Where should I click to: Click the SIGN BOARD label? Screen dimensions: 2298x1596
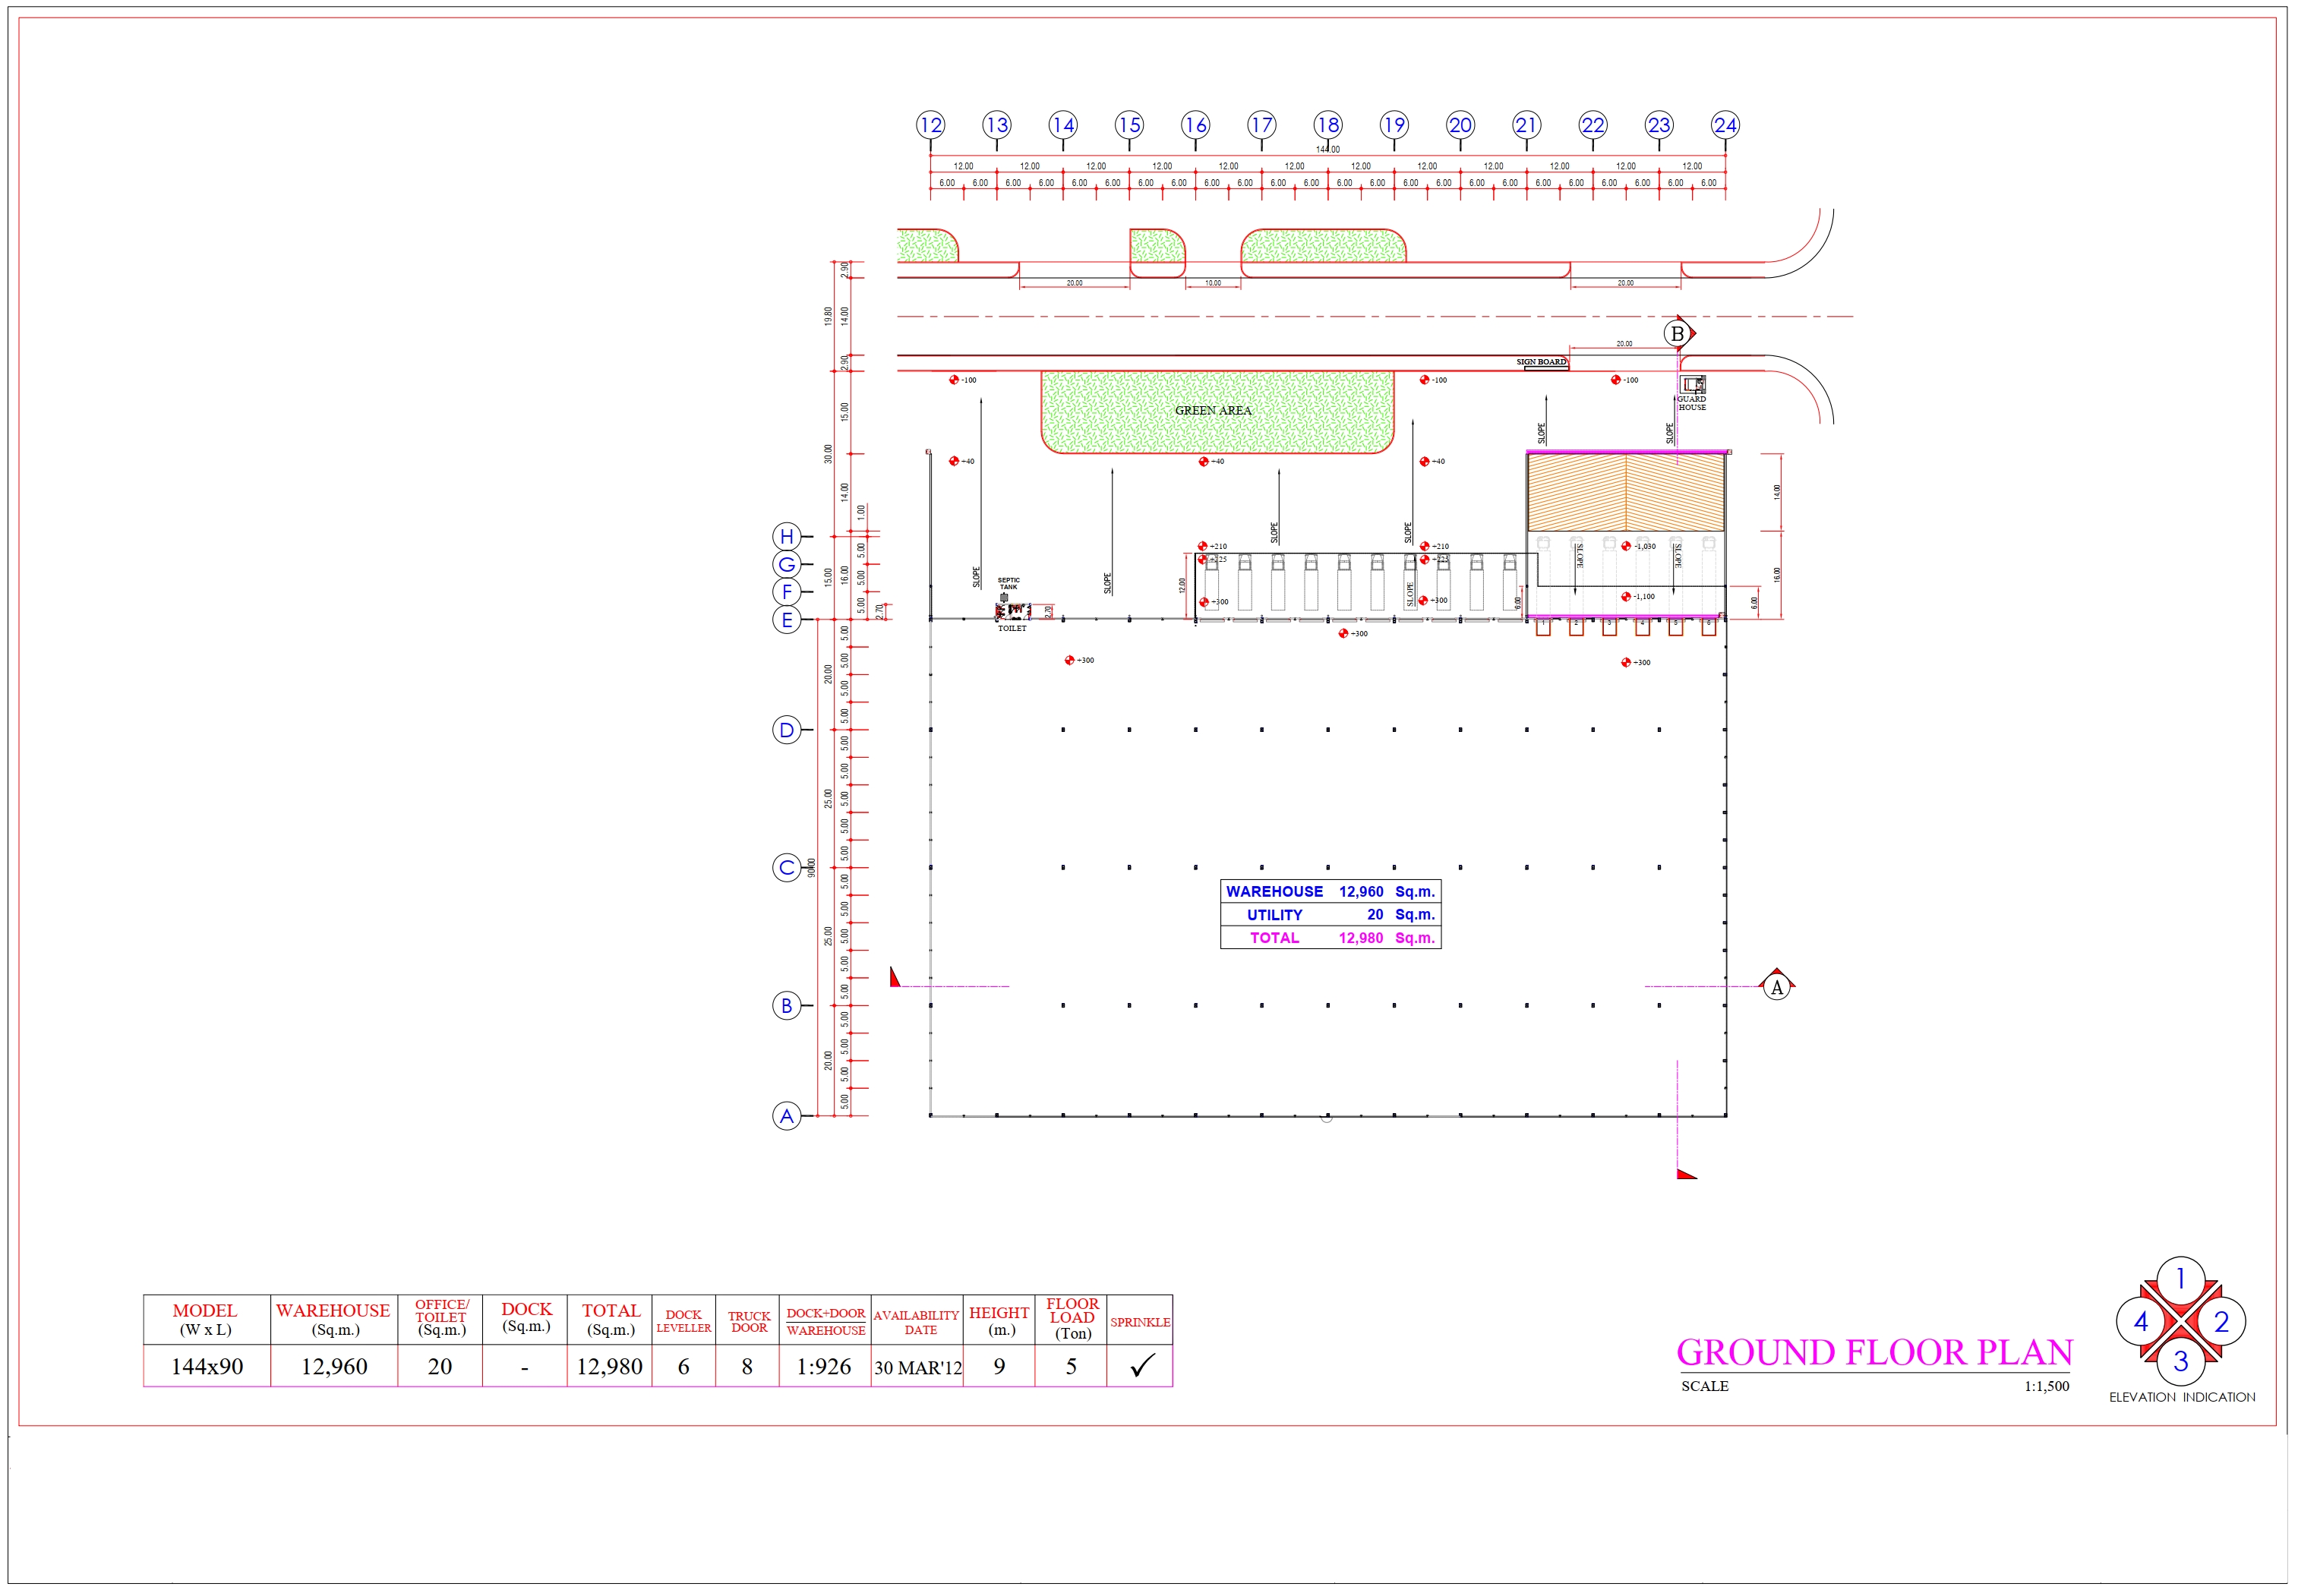[1541, 362]
